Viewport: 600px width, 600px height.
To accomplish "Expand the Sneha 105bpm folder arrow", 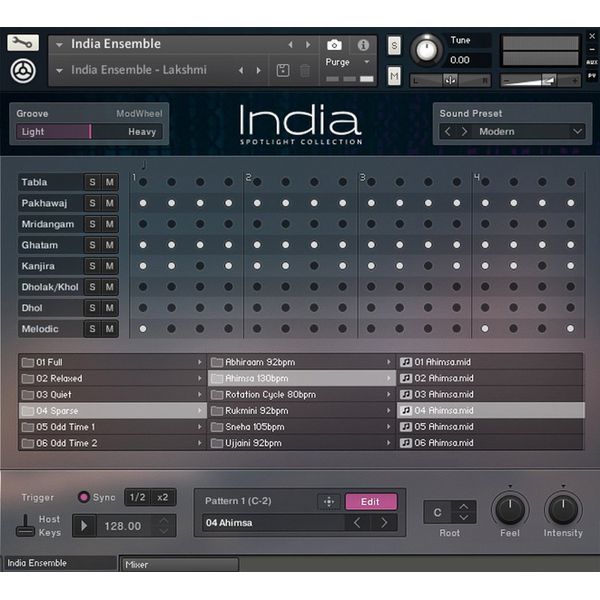I will coord(388,427).
